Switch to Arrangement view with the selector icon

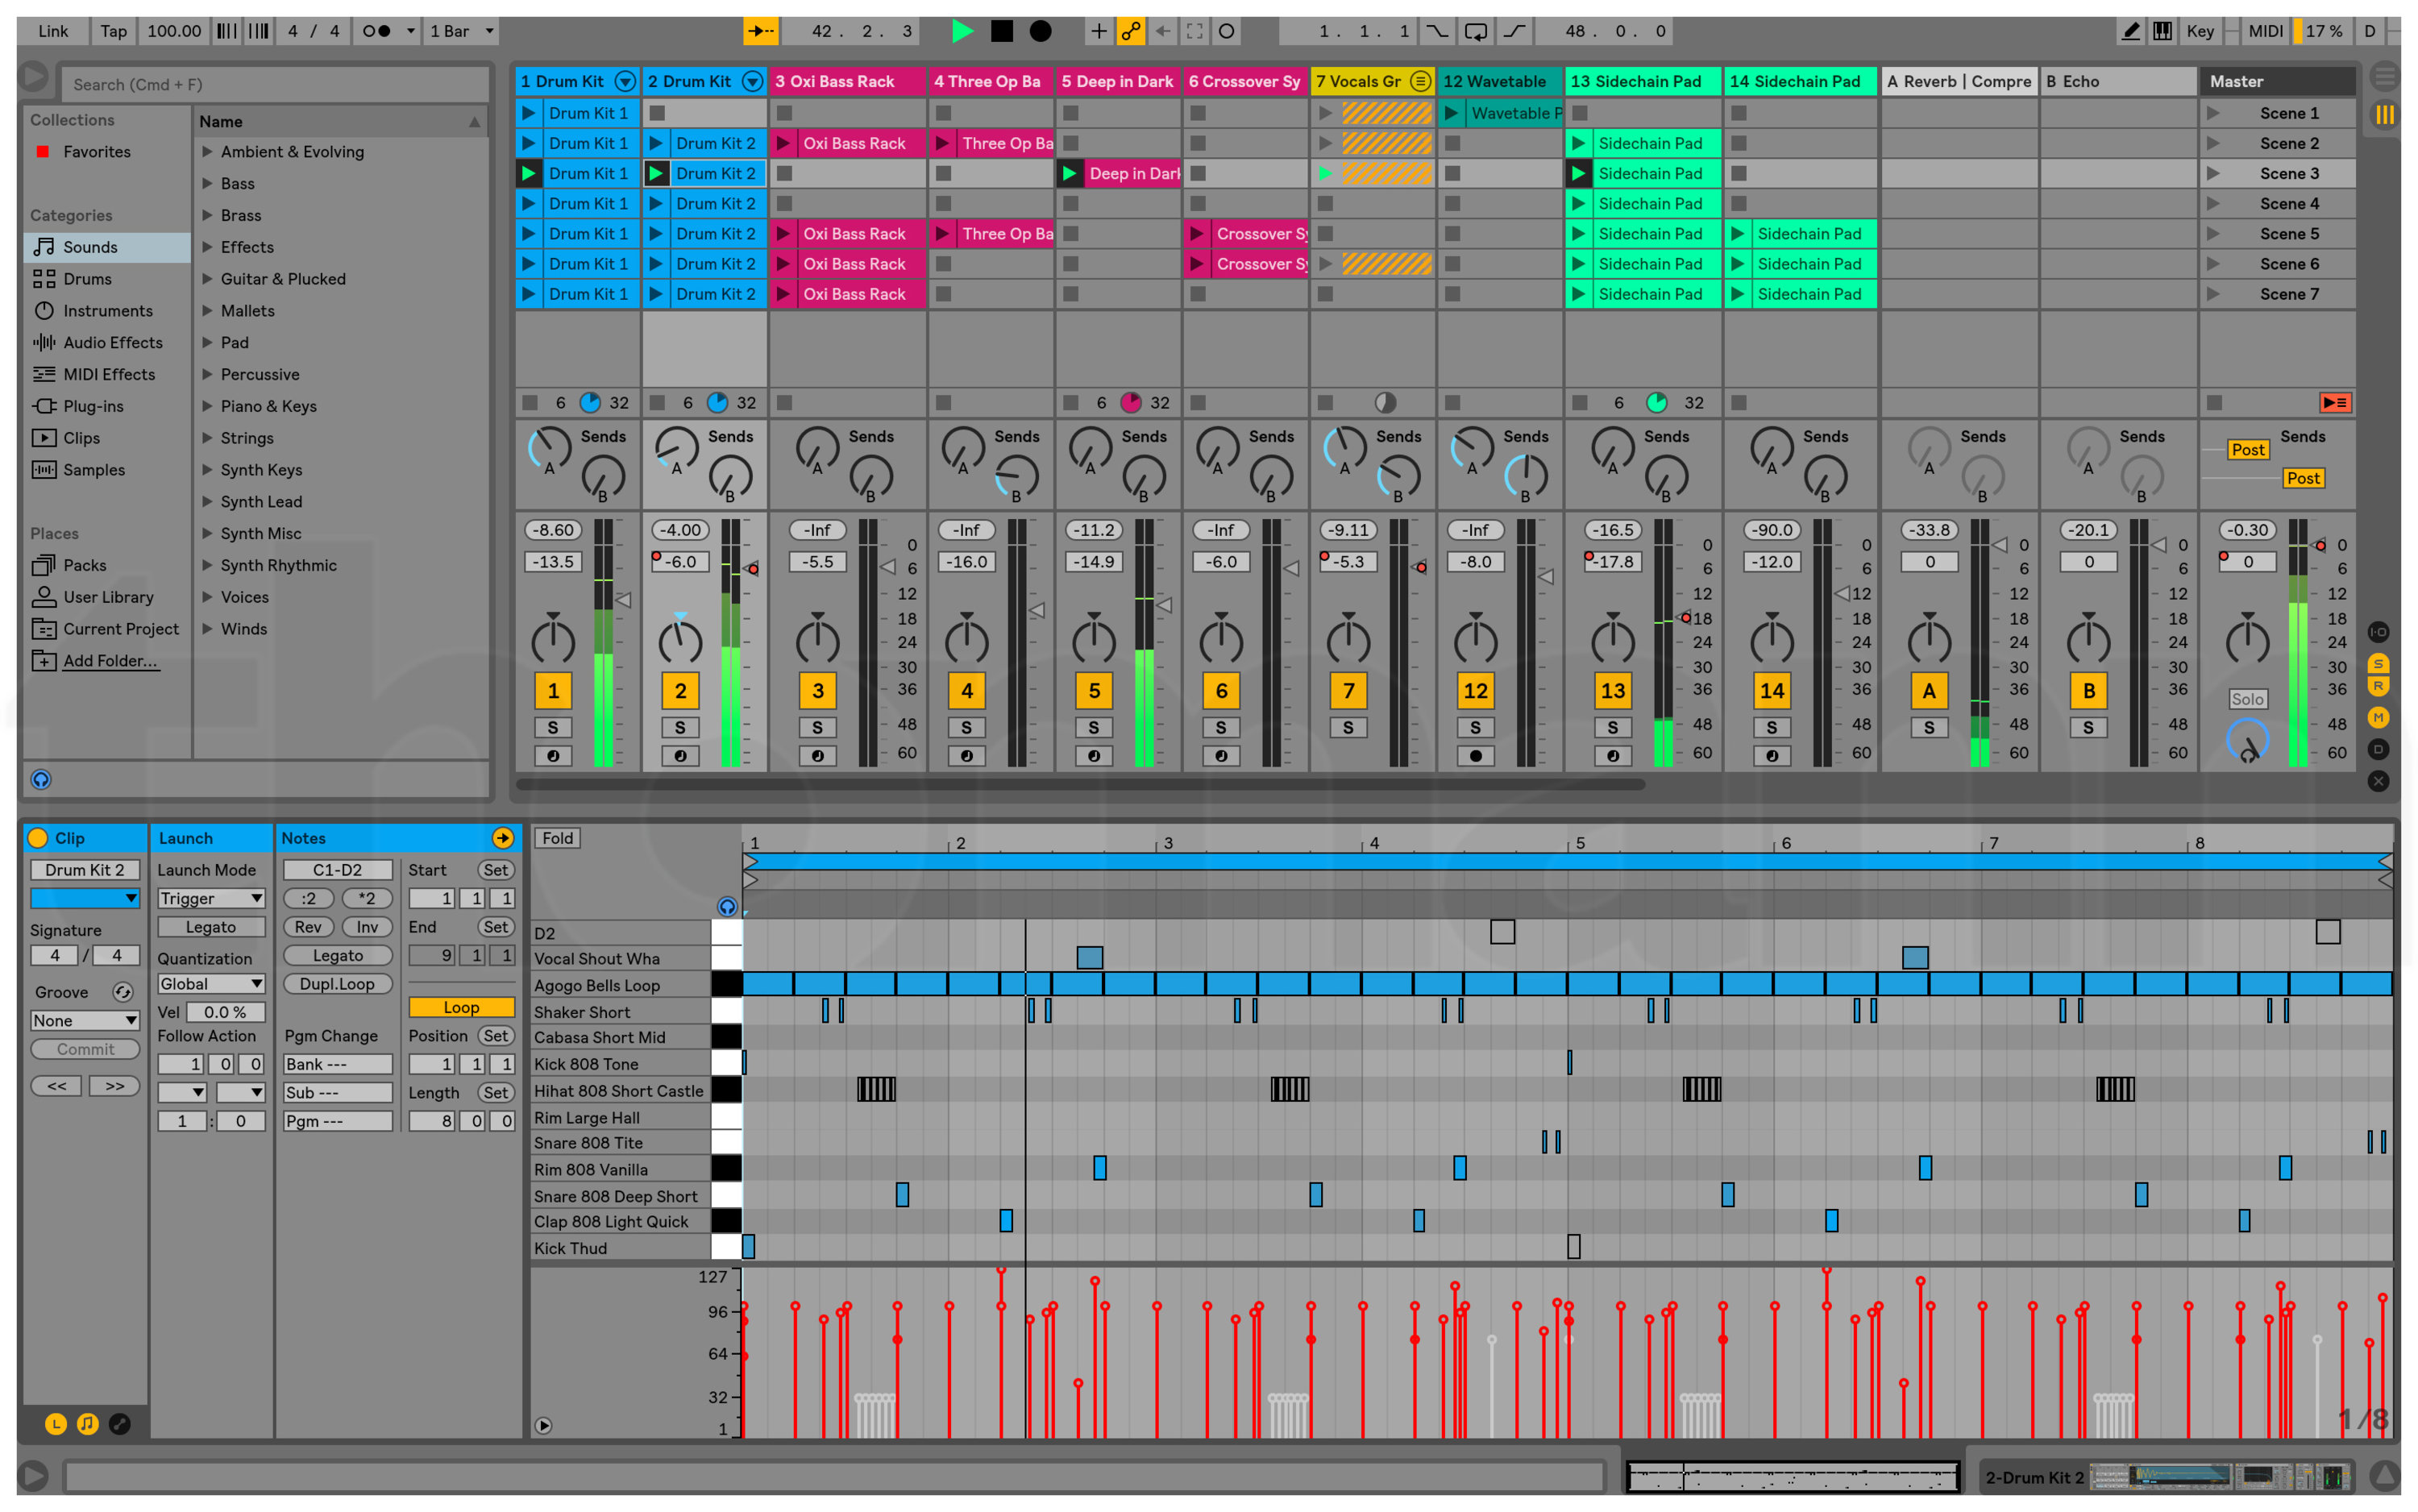click(2385, 76)
